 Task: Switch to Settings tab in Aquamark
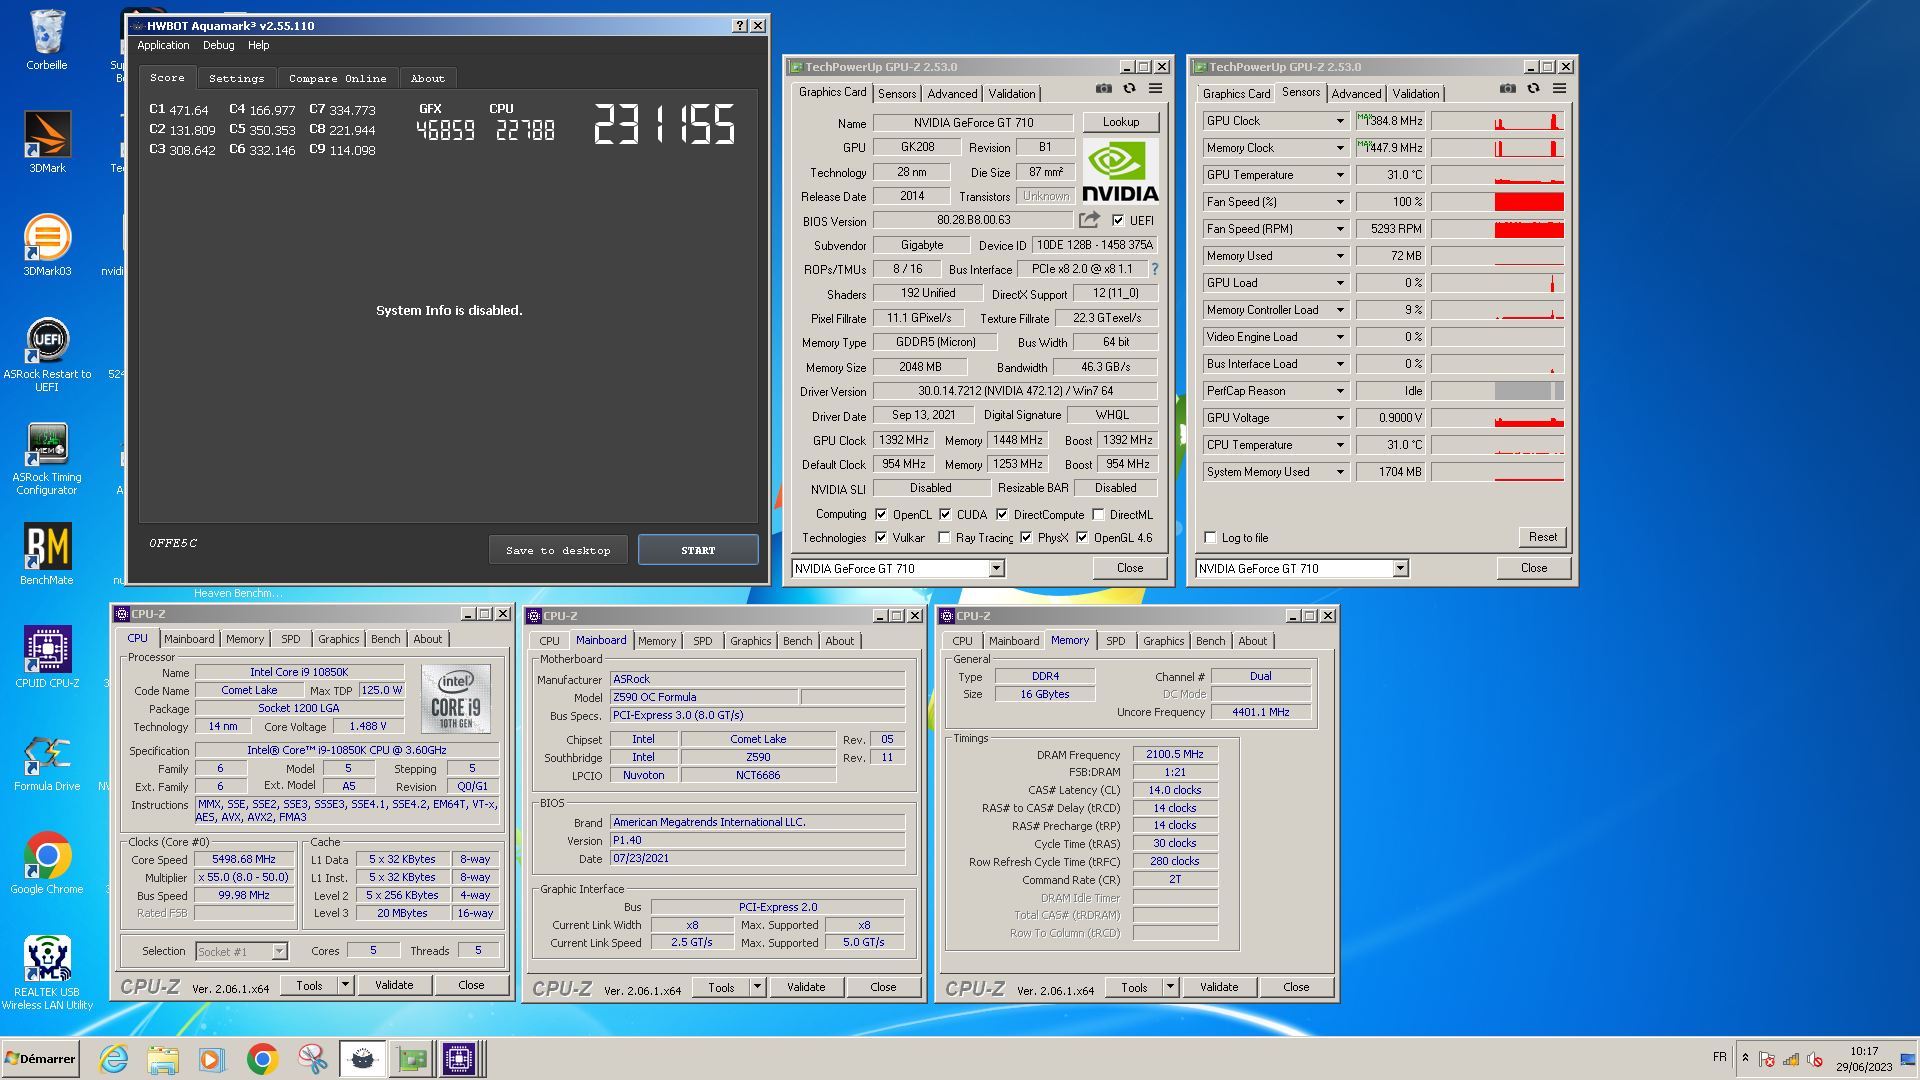click(237, 79)
